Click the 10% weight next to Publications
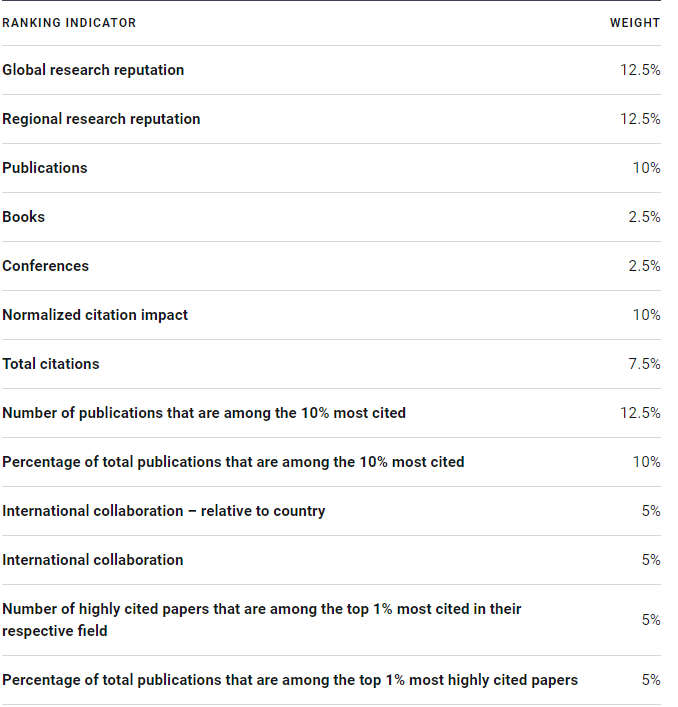The width and height of the screenshot is (678, 707). (x=646, y=168)
